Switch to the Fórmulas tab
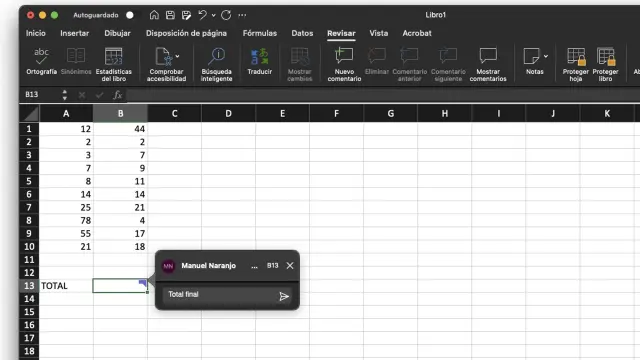The image size is (640, 360). 260,33
